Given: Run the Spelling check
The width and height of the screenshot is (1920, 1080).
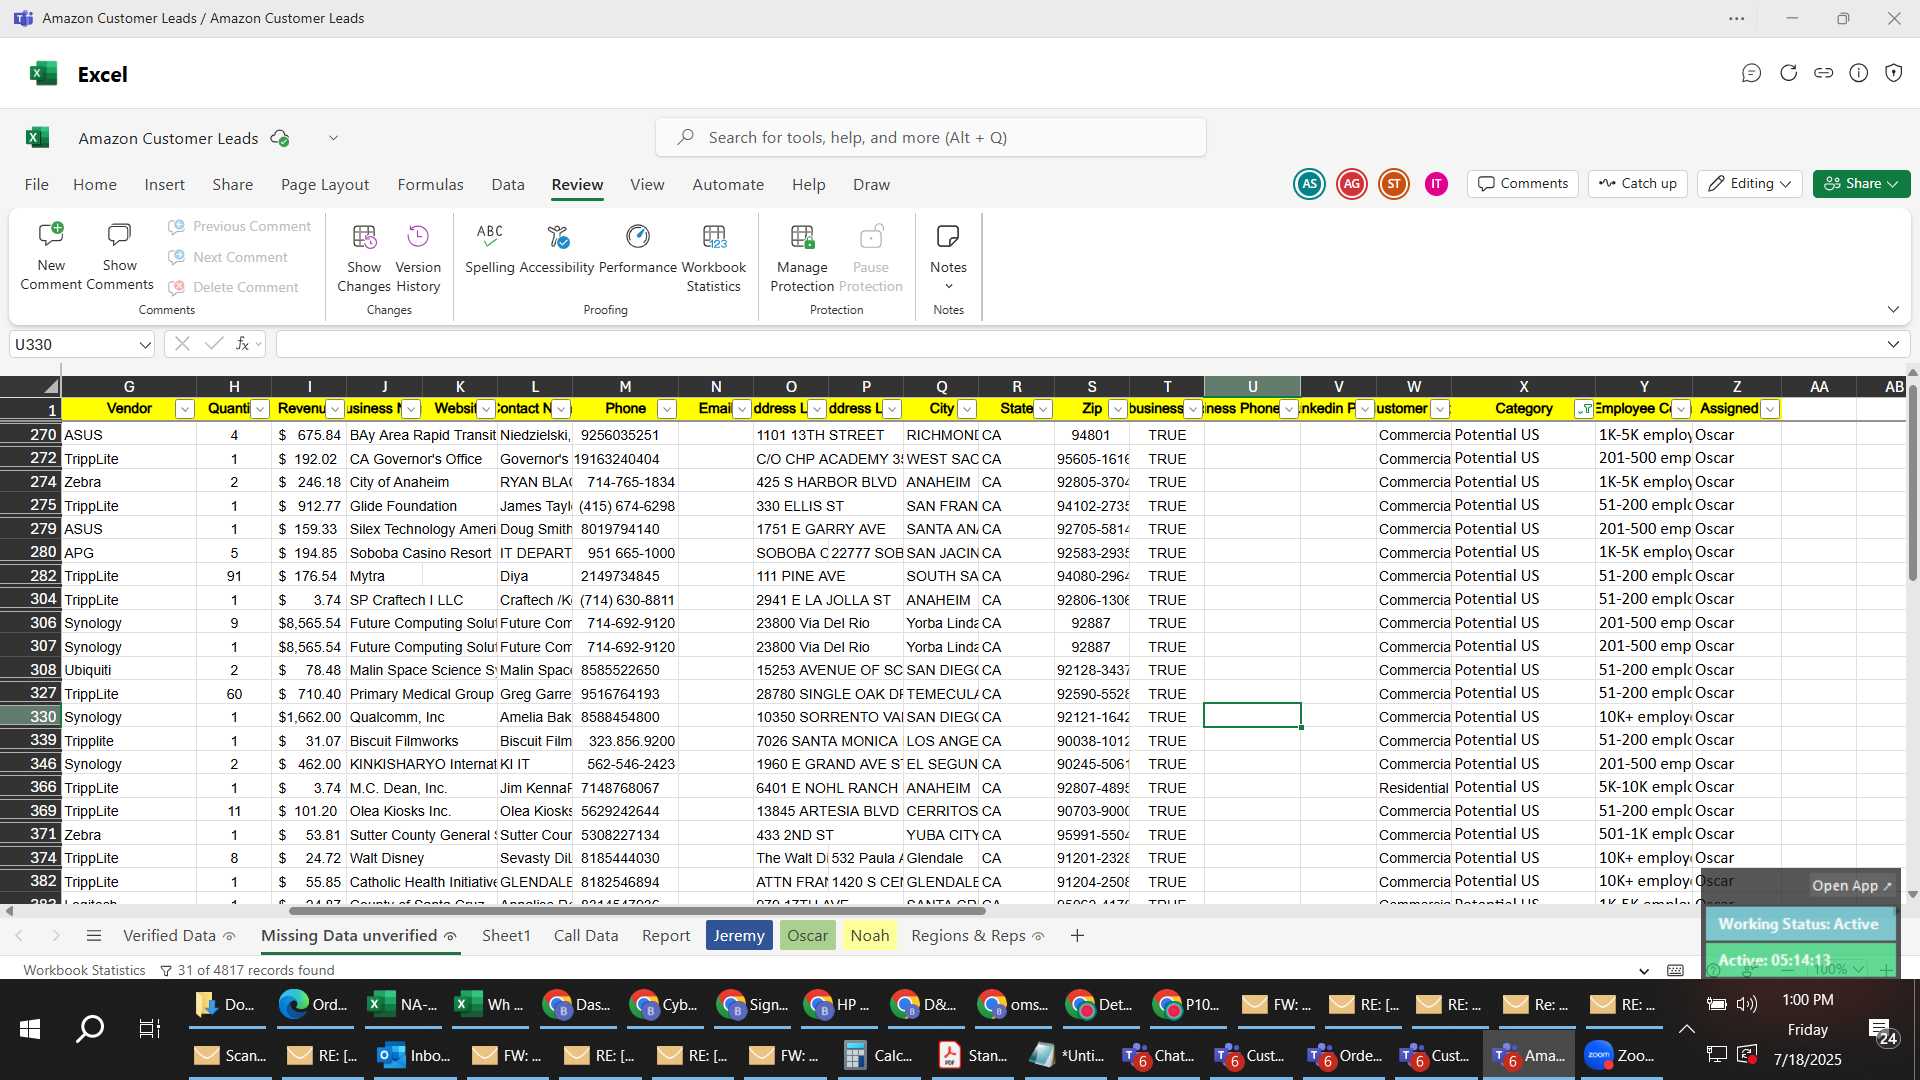Looking at the screenshot, I should [x=490, y=249].
